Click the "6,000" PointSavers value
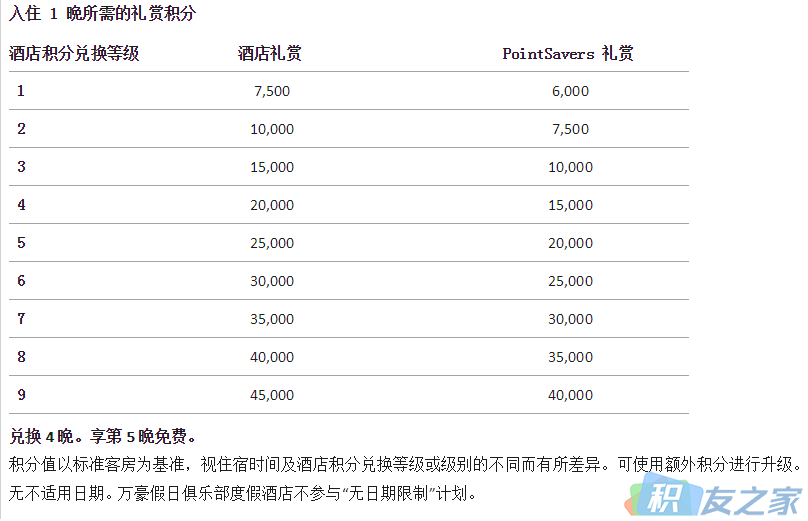Viewport: 808px width, 521px height. click(570, 91)
